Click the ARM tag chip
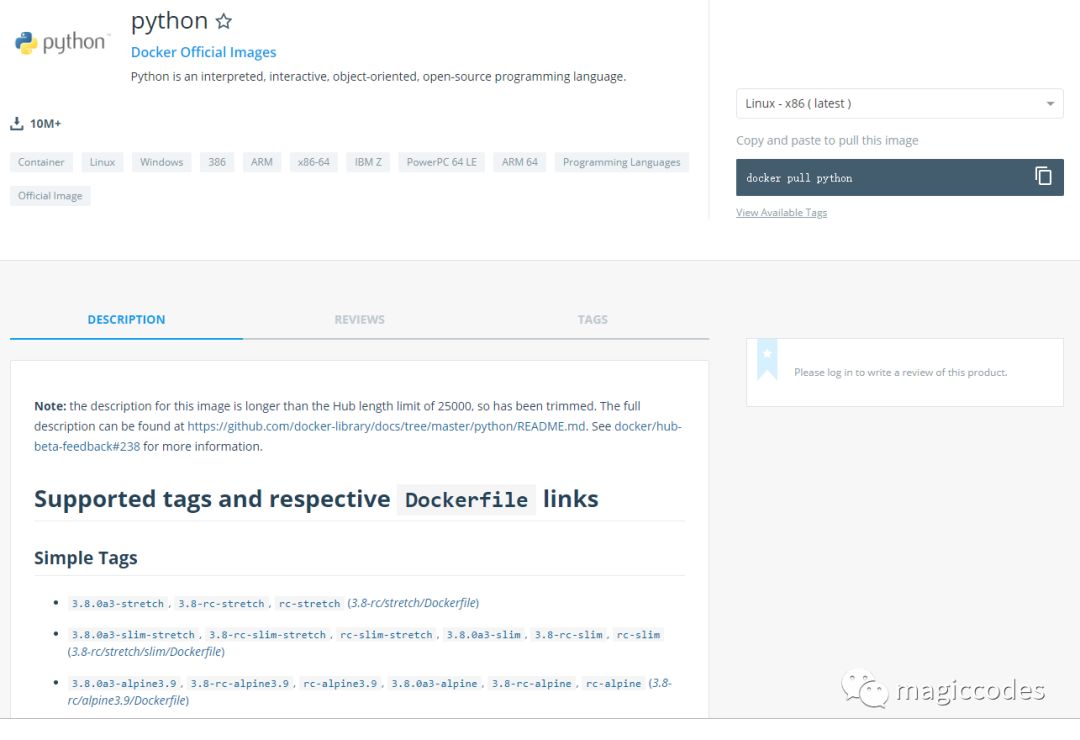Image resolution: width=1080 pixels, height=740 pixels. click(x=262, y=162)
